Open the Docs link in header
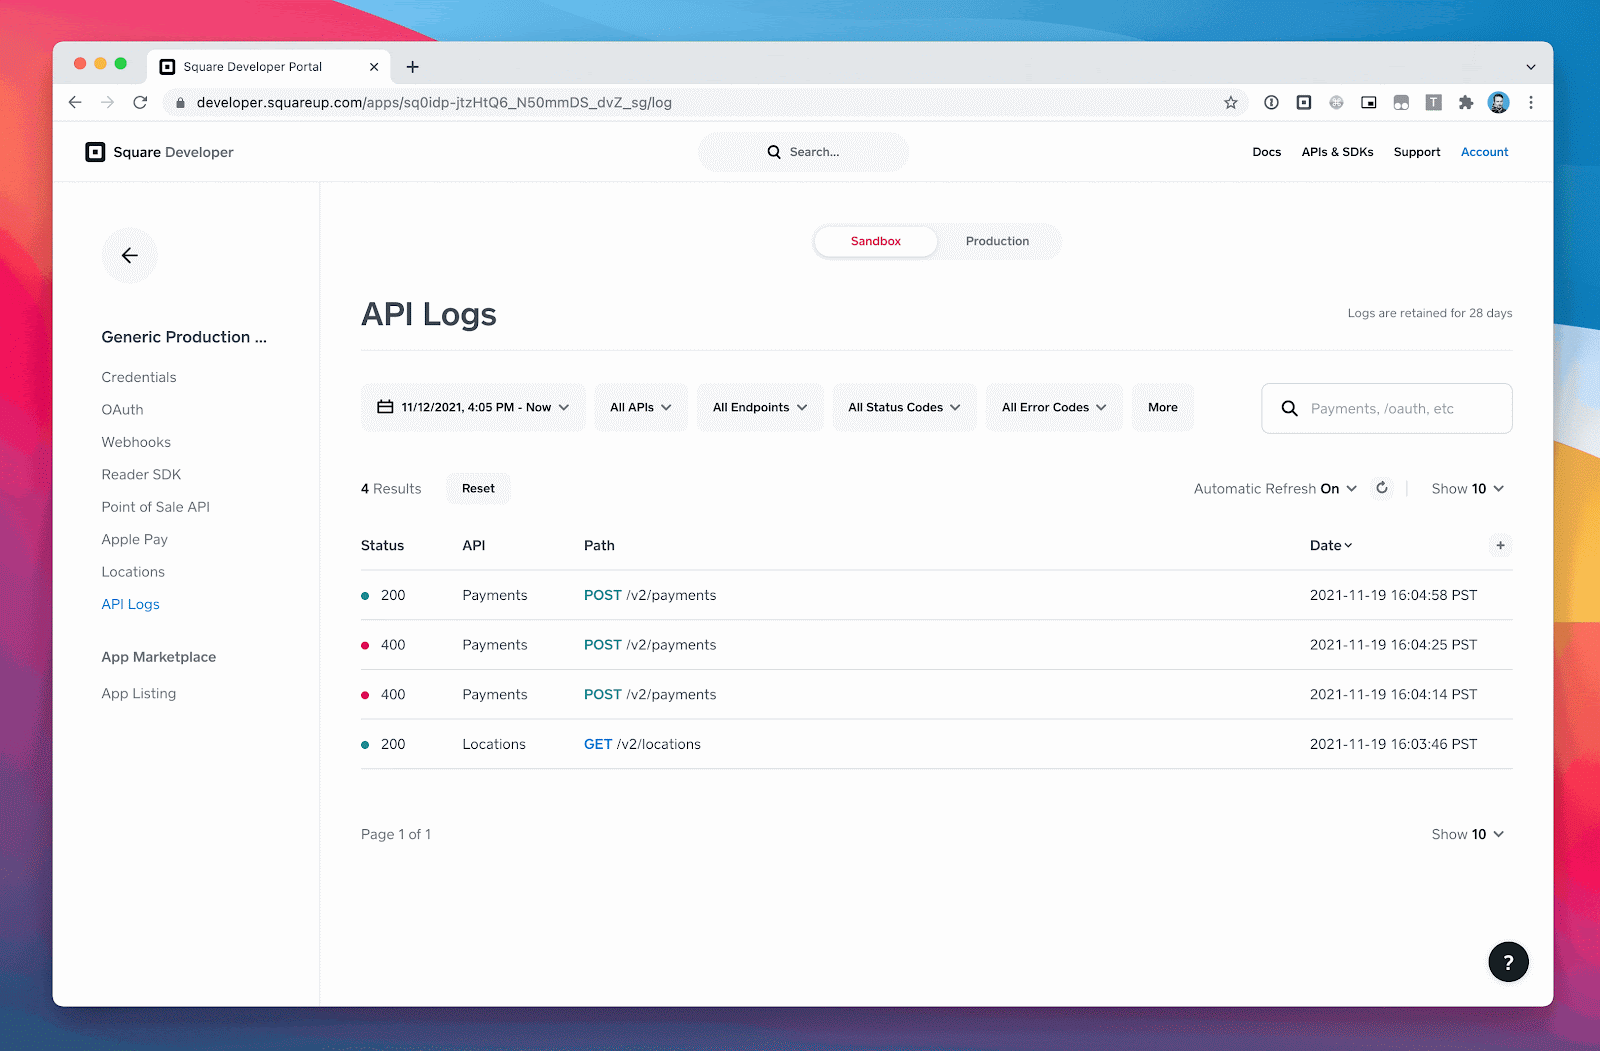 coord(1266,152)
